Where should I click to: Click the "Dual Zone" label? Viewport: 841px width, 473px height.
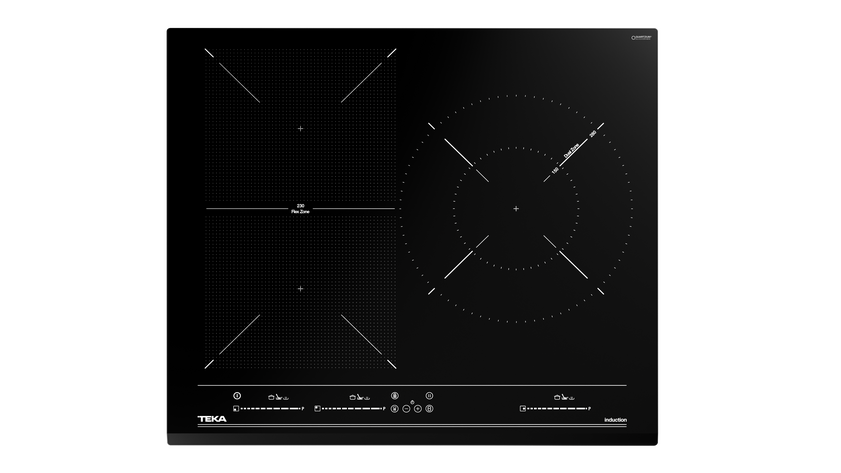pyautogui.click(x=571, y=150)
